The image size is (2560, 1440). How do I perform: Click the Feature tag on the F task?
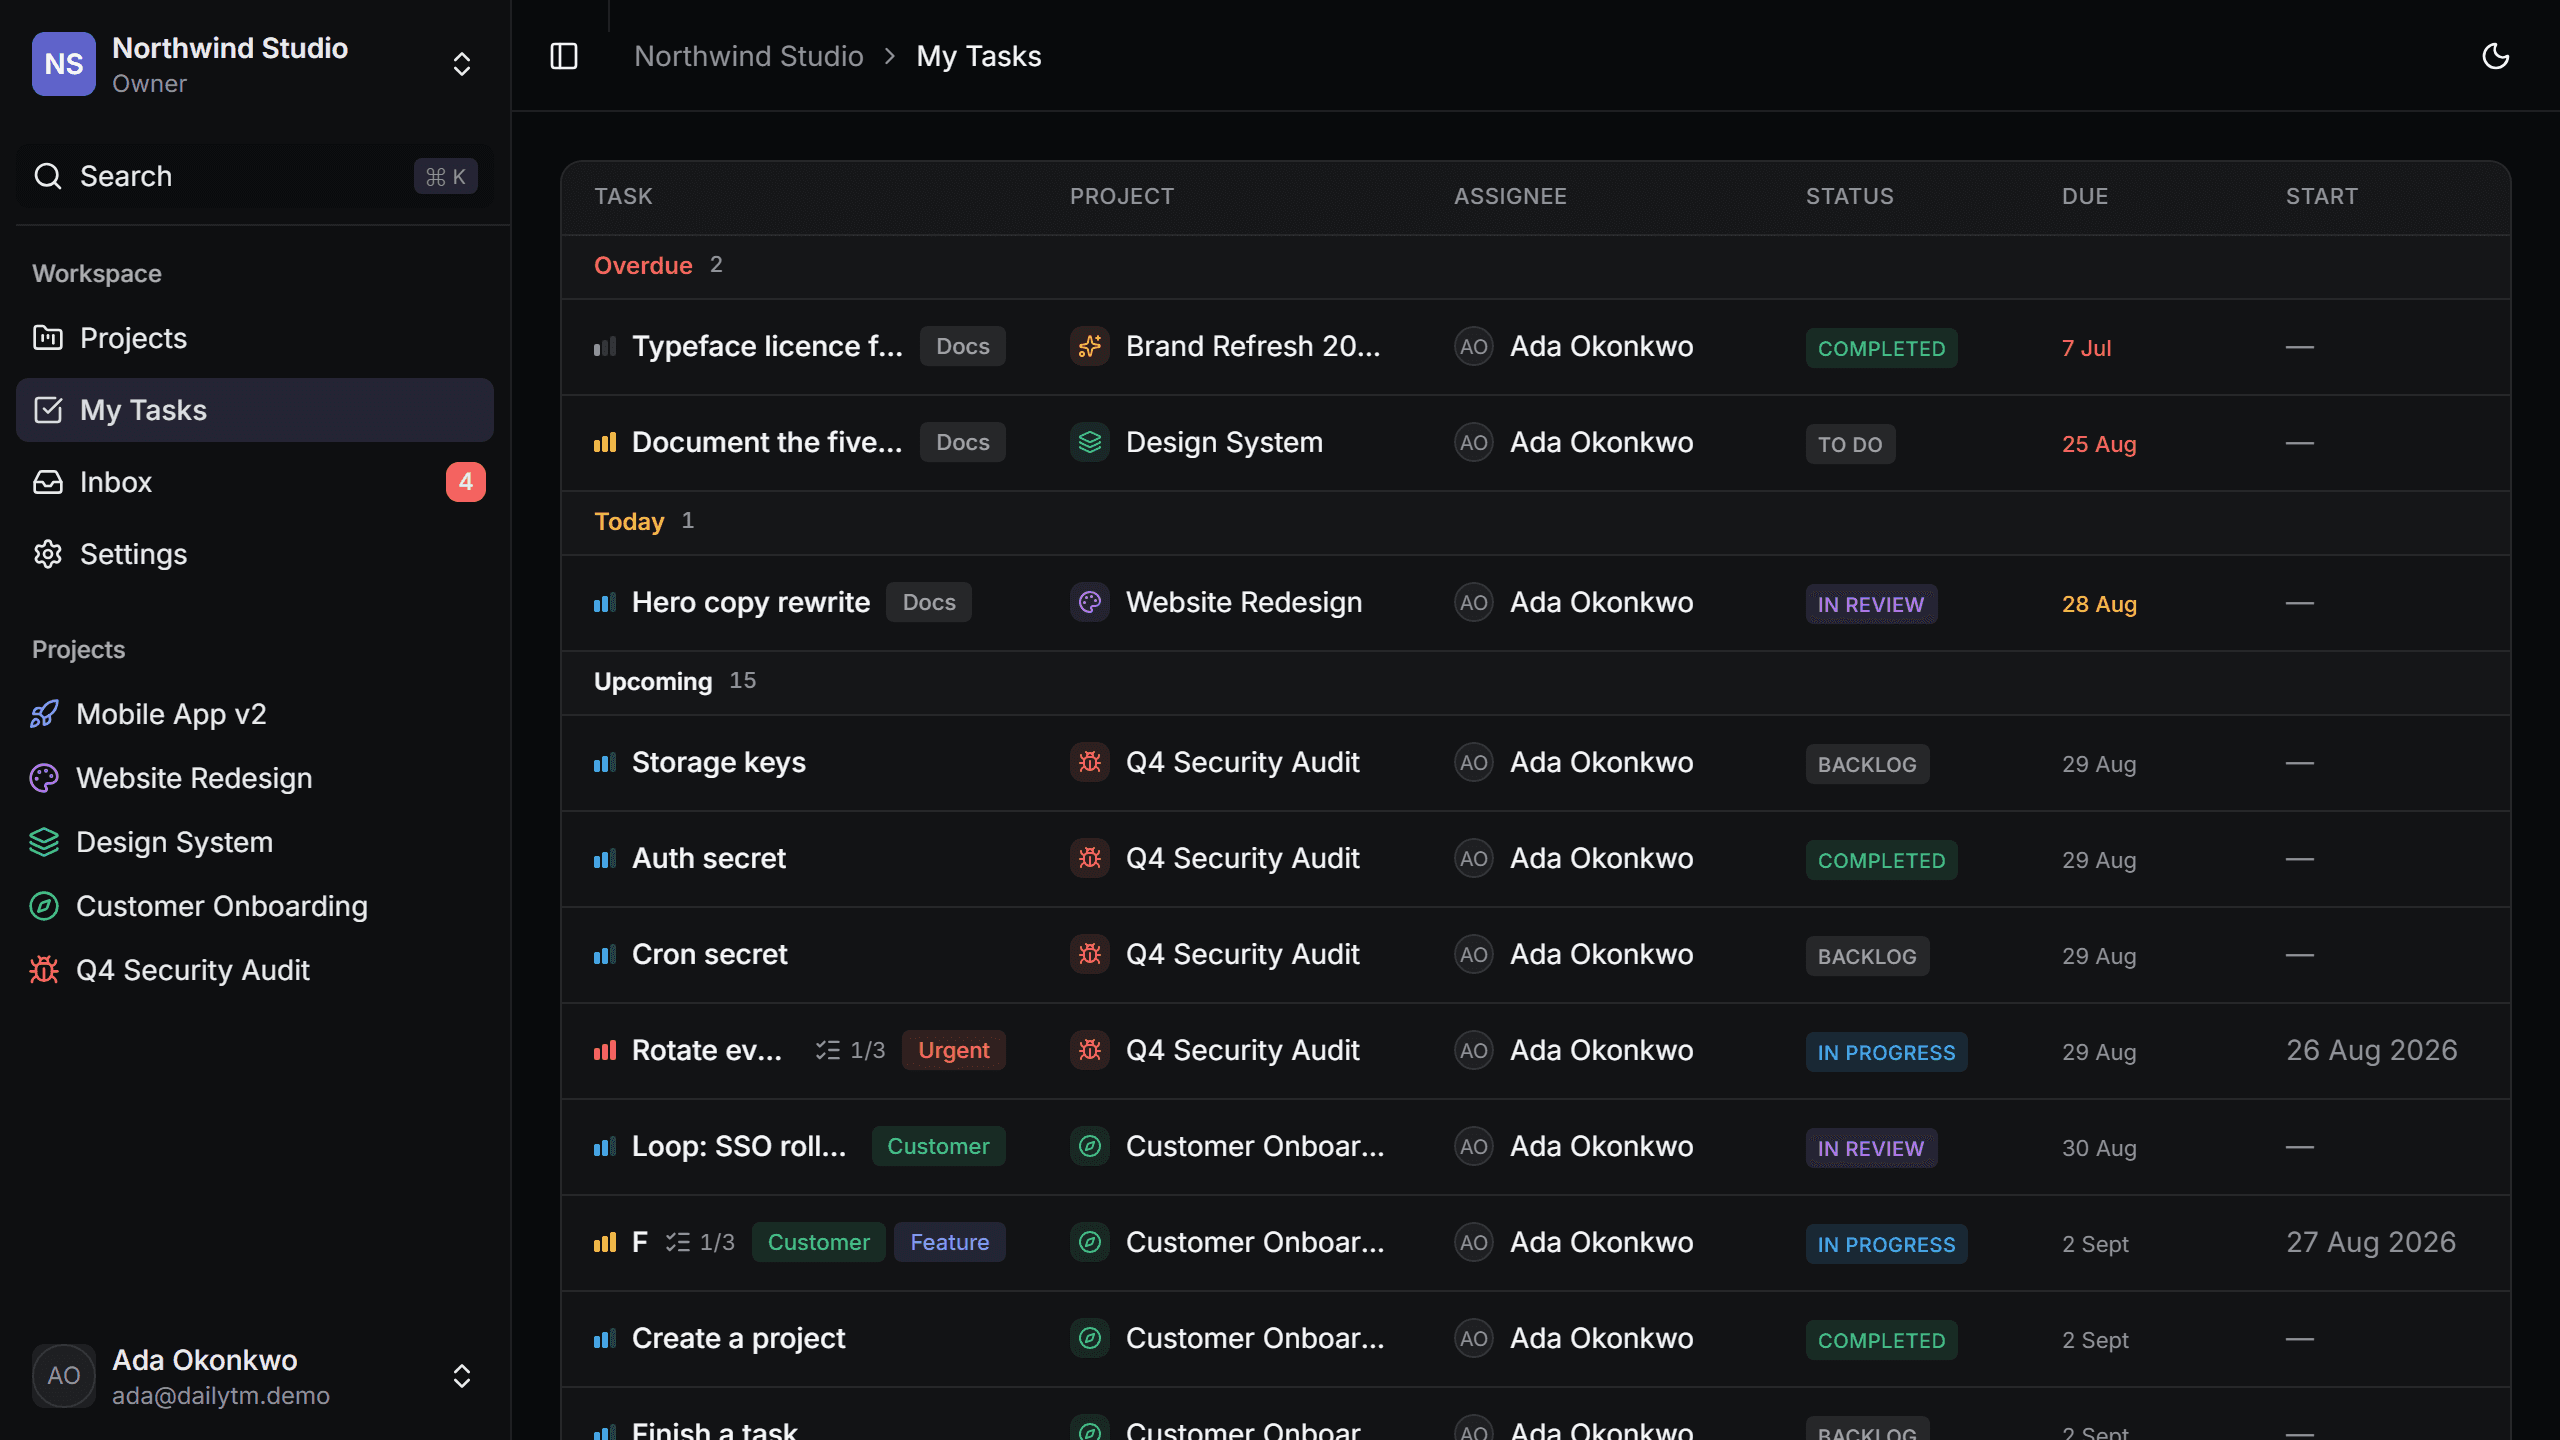[x=949, y=1242]
